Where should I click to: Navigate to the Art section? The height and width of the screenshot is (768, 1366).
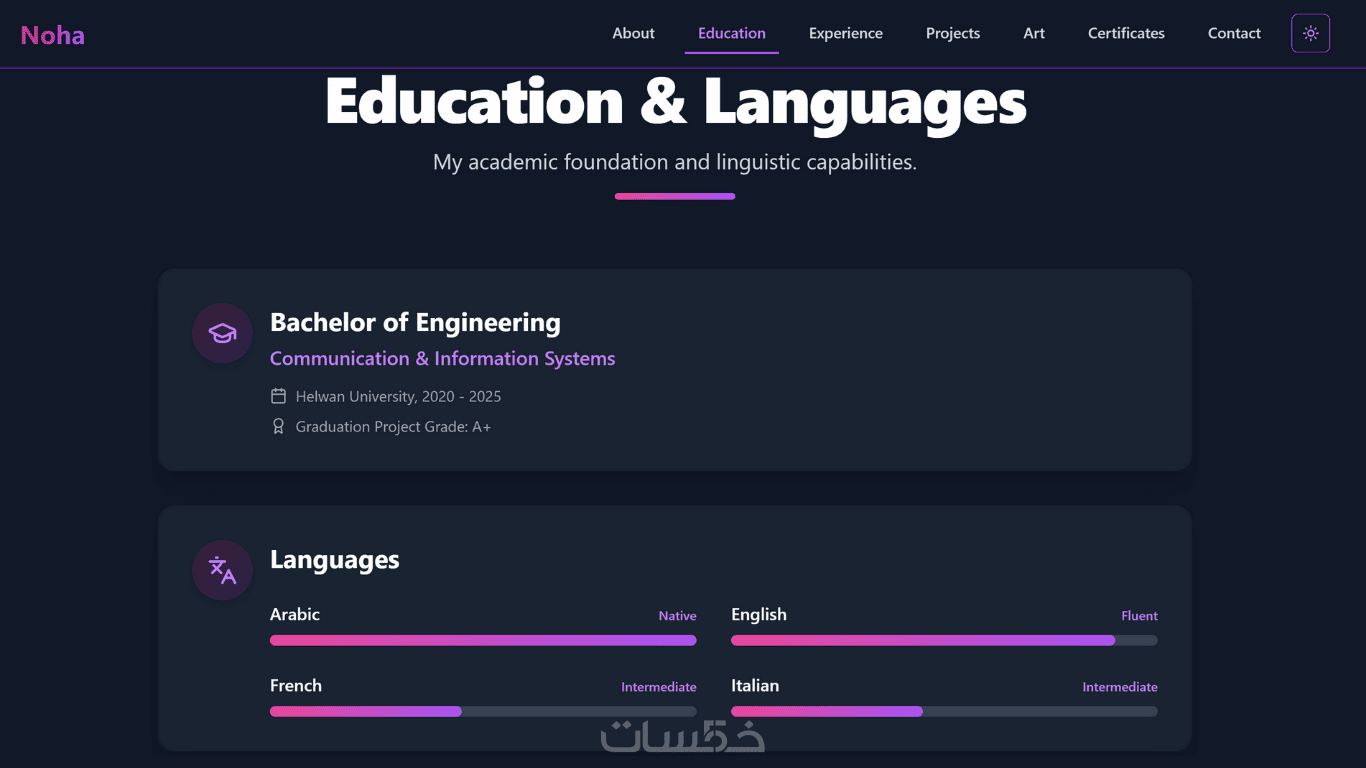coord(1034,33)
